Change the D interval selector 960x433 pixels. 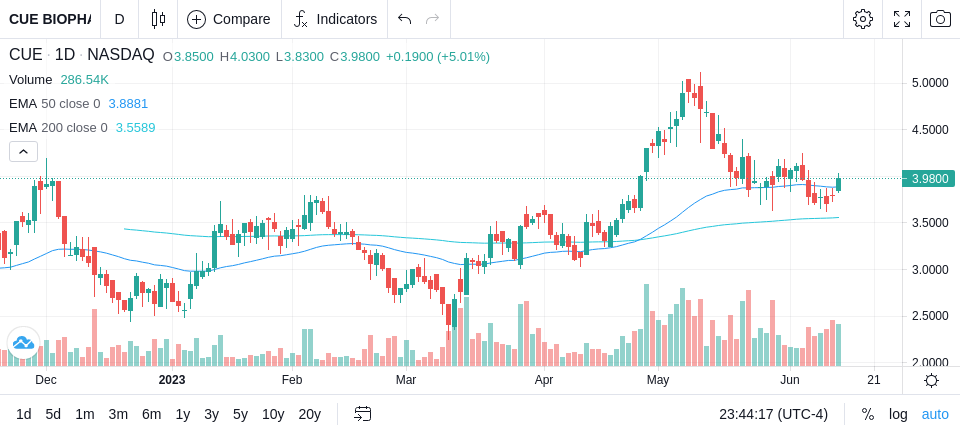(x=119, y=19)
